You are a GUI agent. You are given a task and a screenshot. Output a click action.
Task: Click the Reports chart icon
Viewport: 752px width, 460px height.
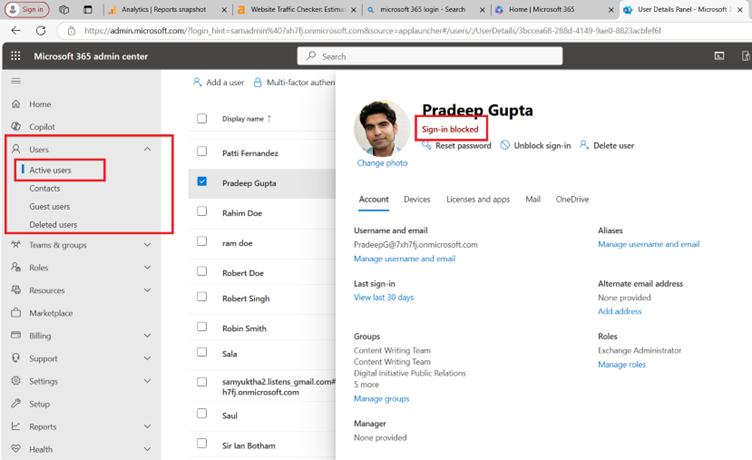point(16,426)
